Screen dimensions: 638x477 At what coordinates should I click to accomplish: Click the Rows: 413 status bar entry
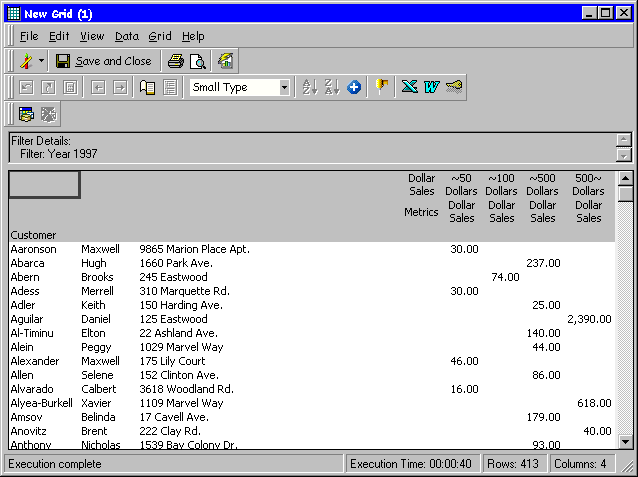coord(513,464)
